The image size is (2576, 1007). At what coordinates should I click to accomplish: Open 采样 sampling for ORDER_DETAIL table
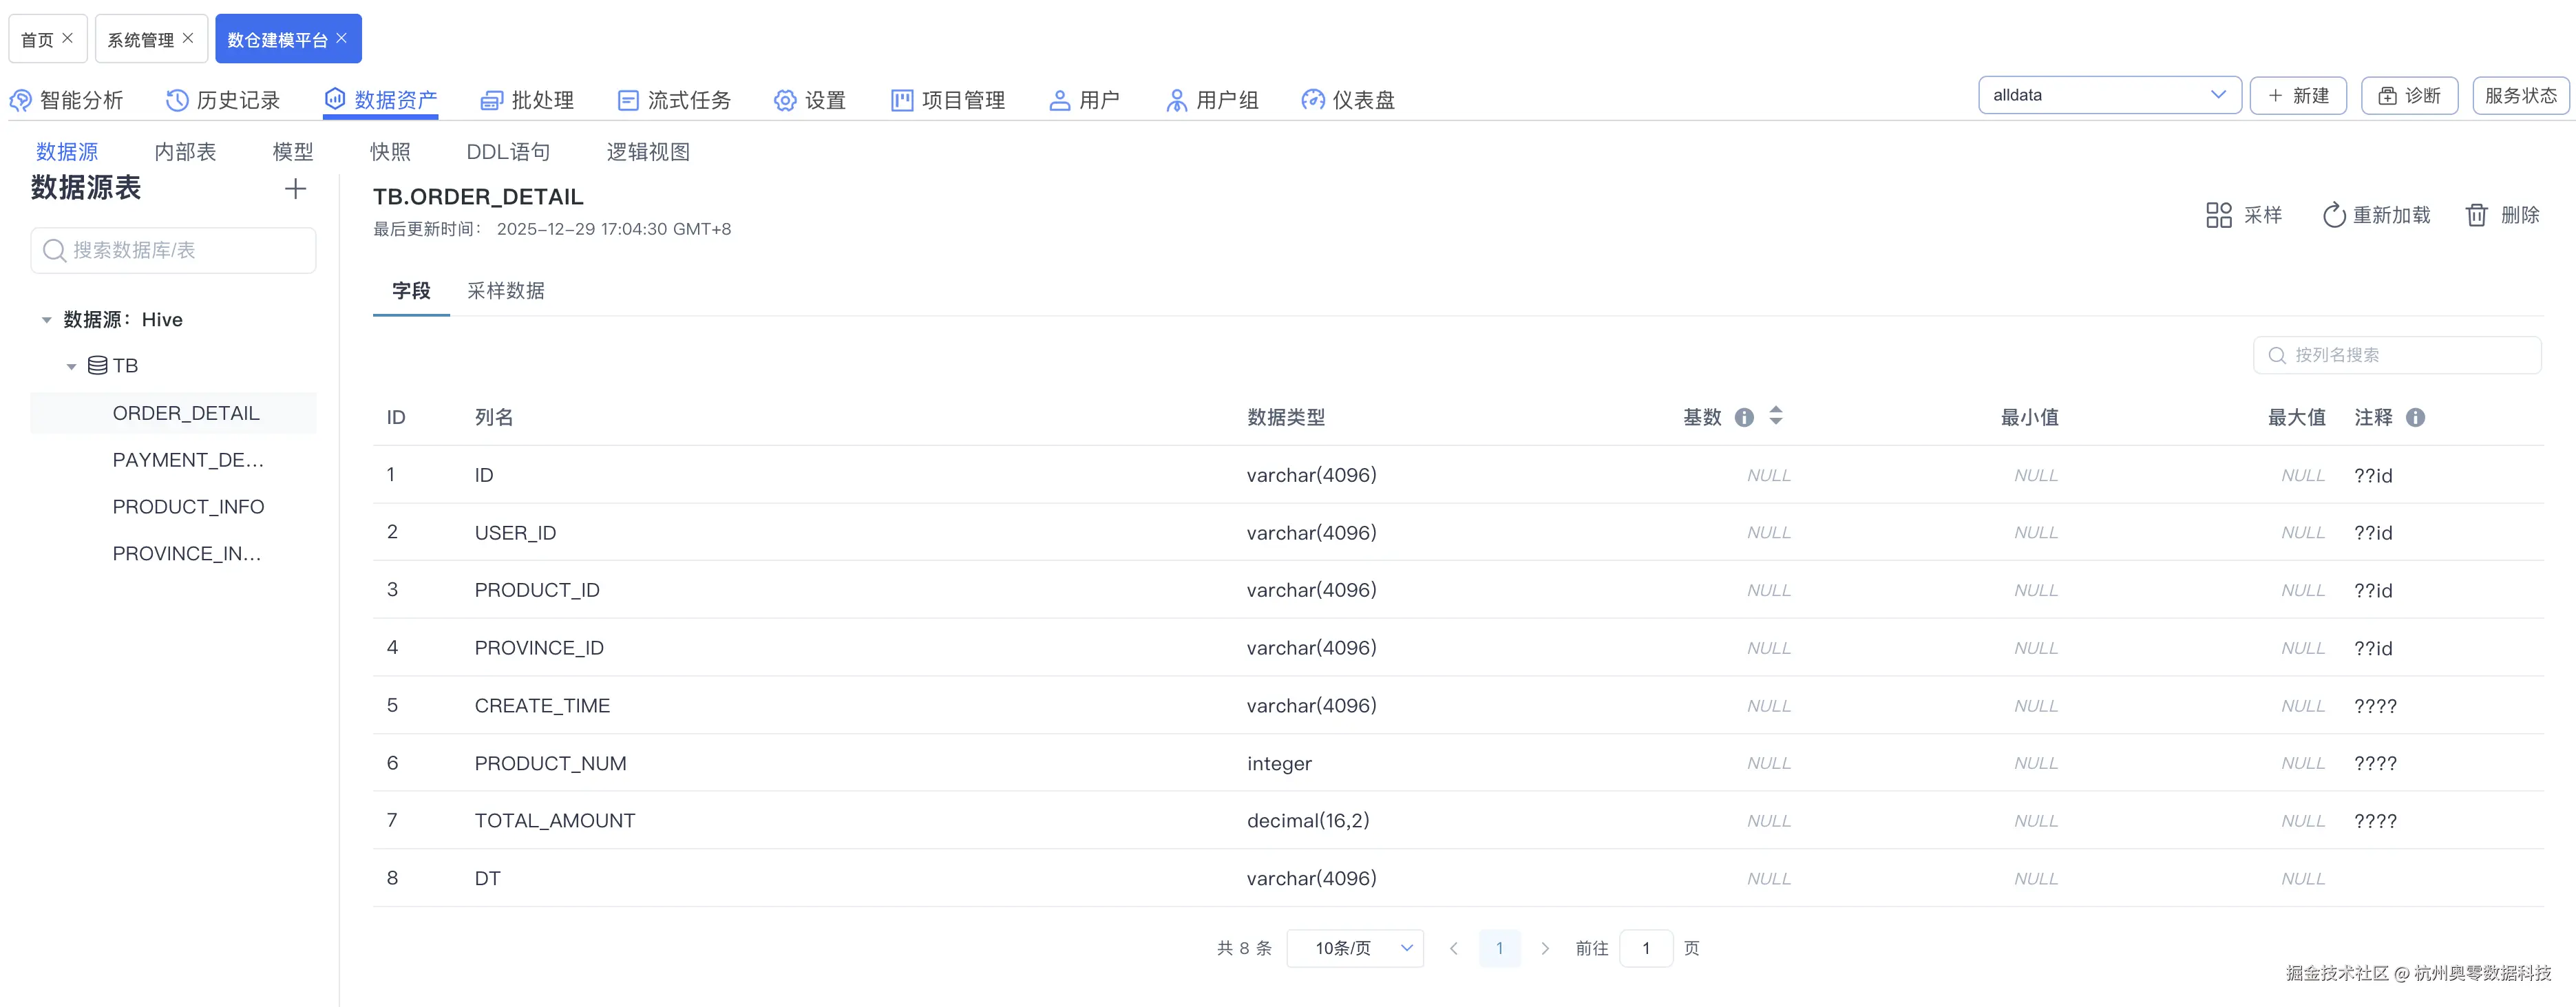tap(2243, 214)
